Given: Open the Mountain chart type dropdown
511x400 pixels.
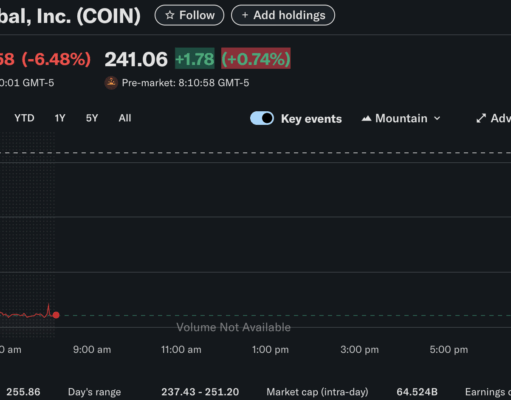Looking at the screenshot, I should coord(401,118).
